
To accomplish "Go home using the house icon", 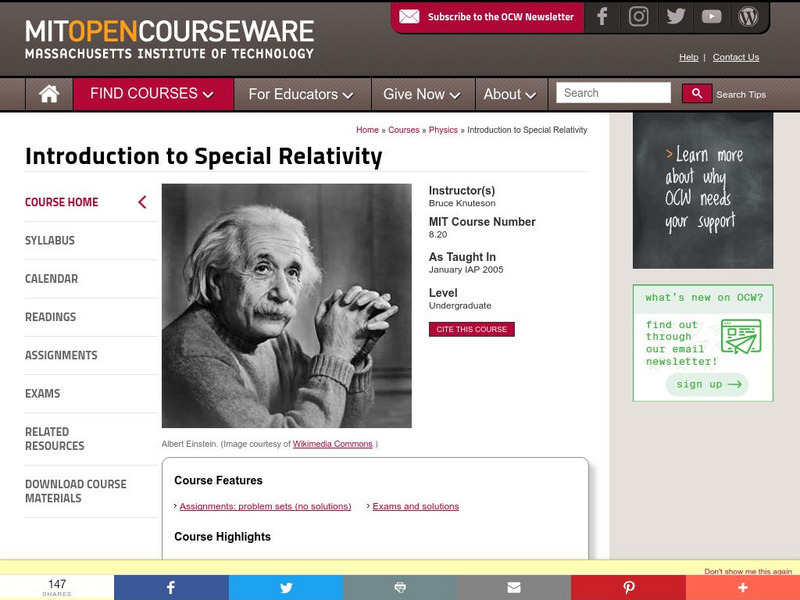I will (x=47, y=93).
